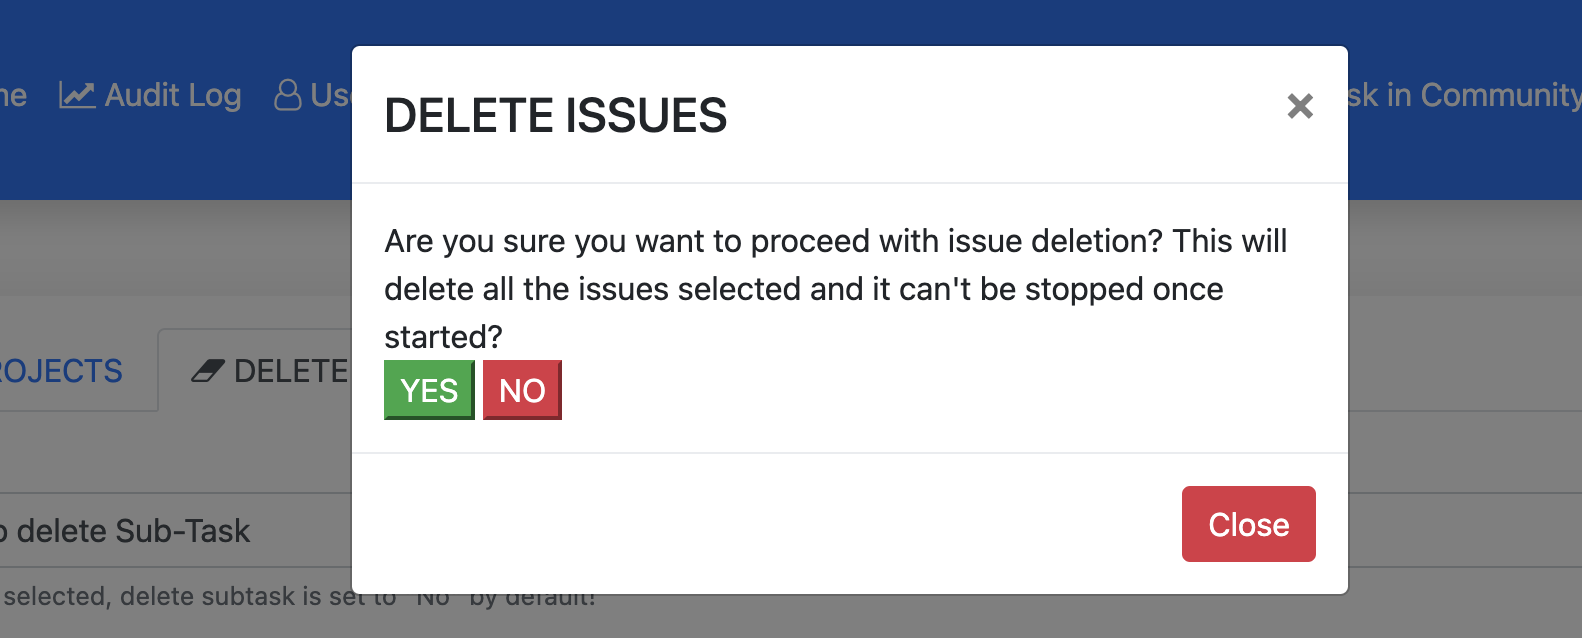Viewport: 1582px width, 638px height.
Task: Switch to the PROJECTS tab
Action: point(60,370)
